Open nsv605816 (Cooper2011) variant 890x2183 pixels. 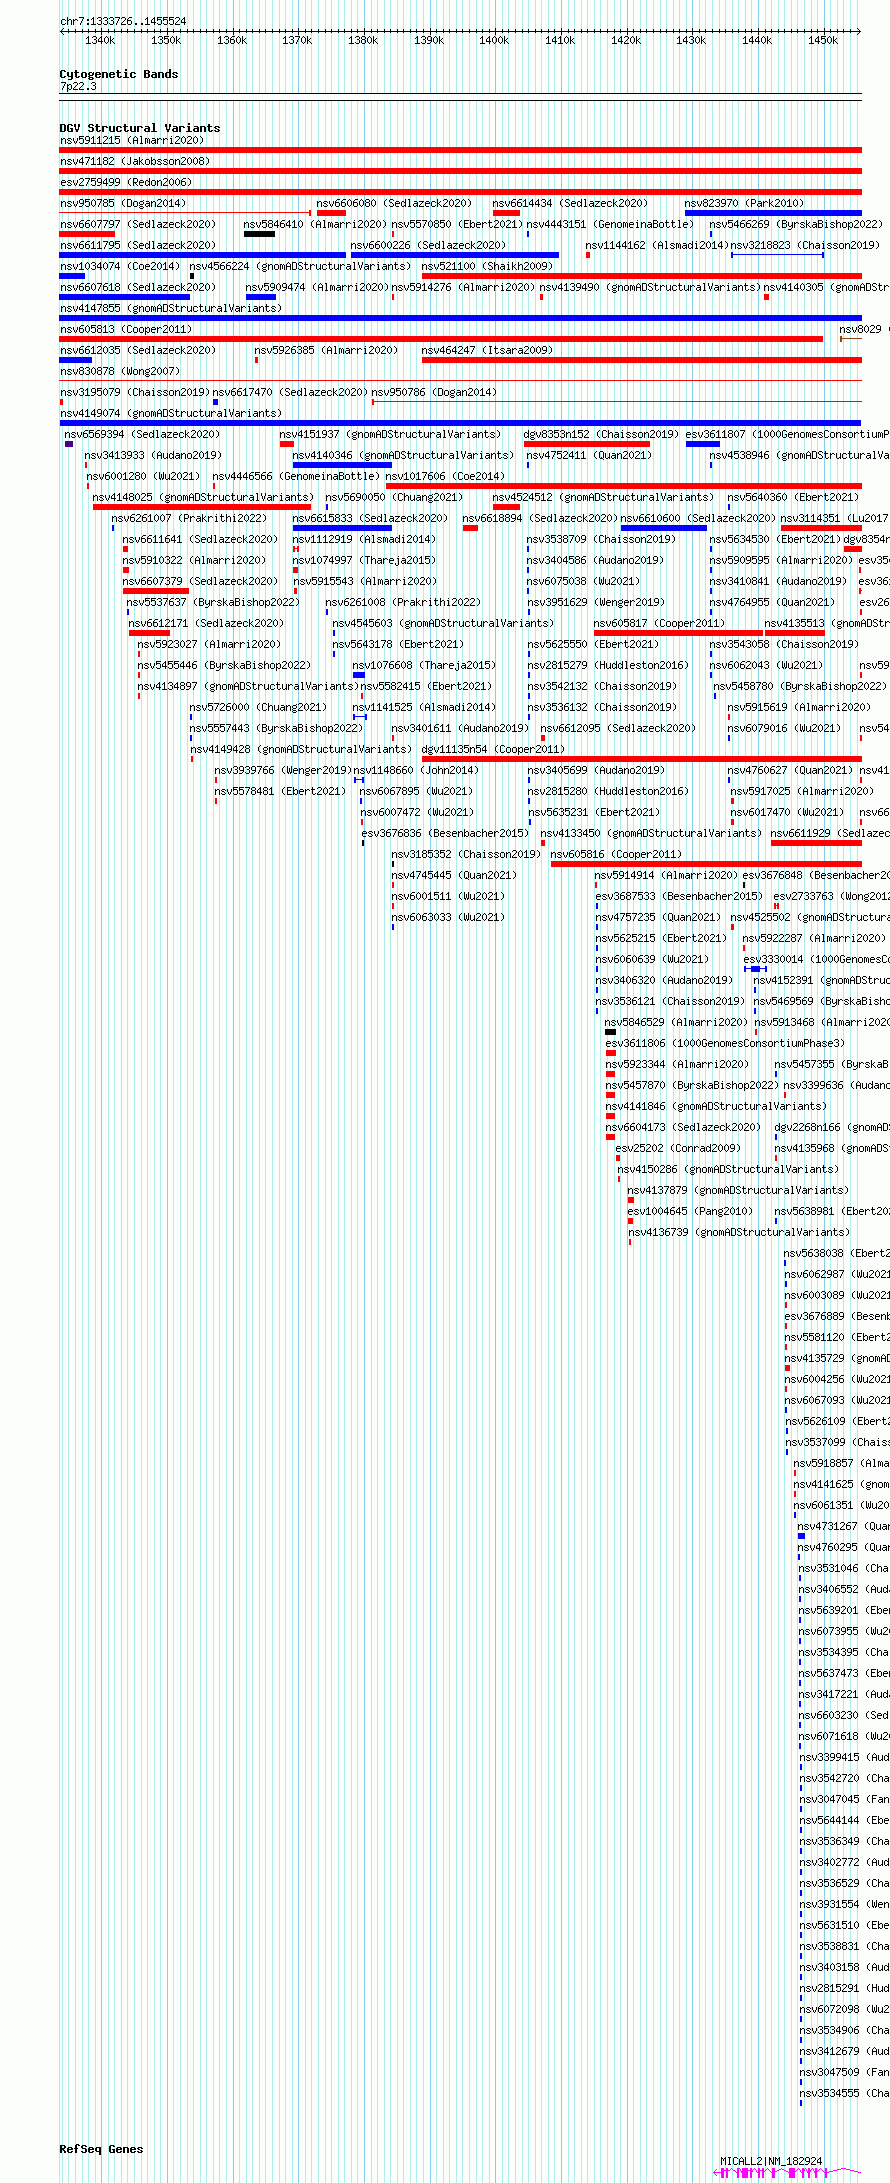(706, 864)
